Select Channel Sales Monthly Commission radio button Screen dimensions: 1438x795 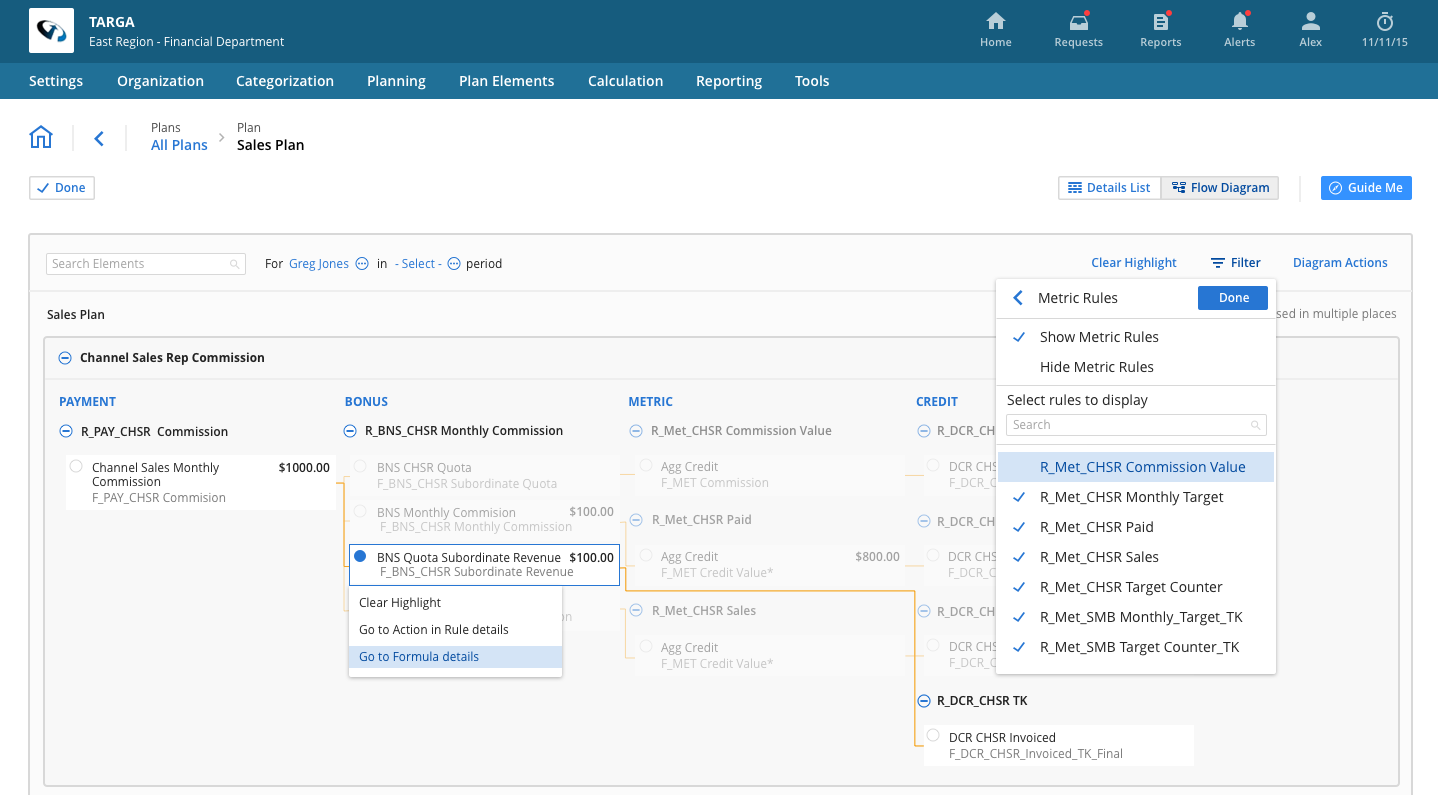[76, 466]
